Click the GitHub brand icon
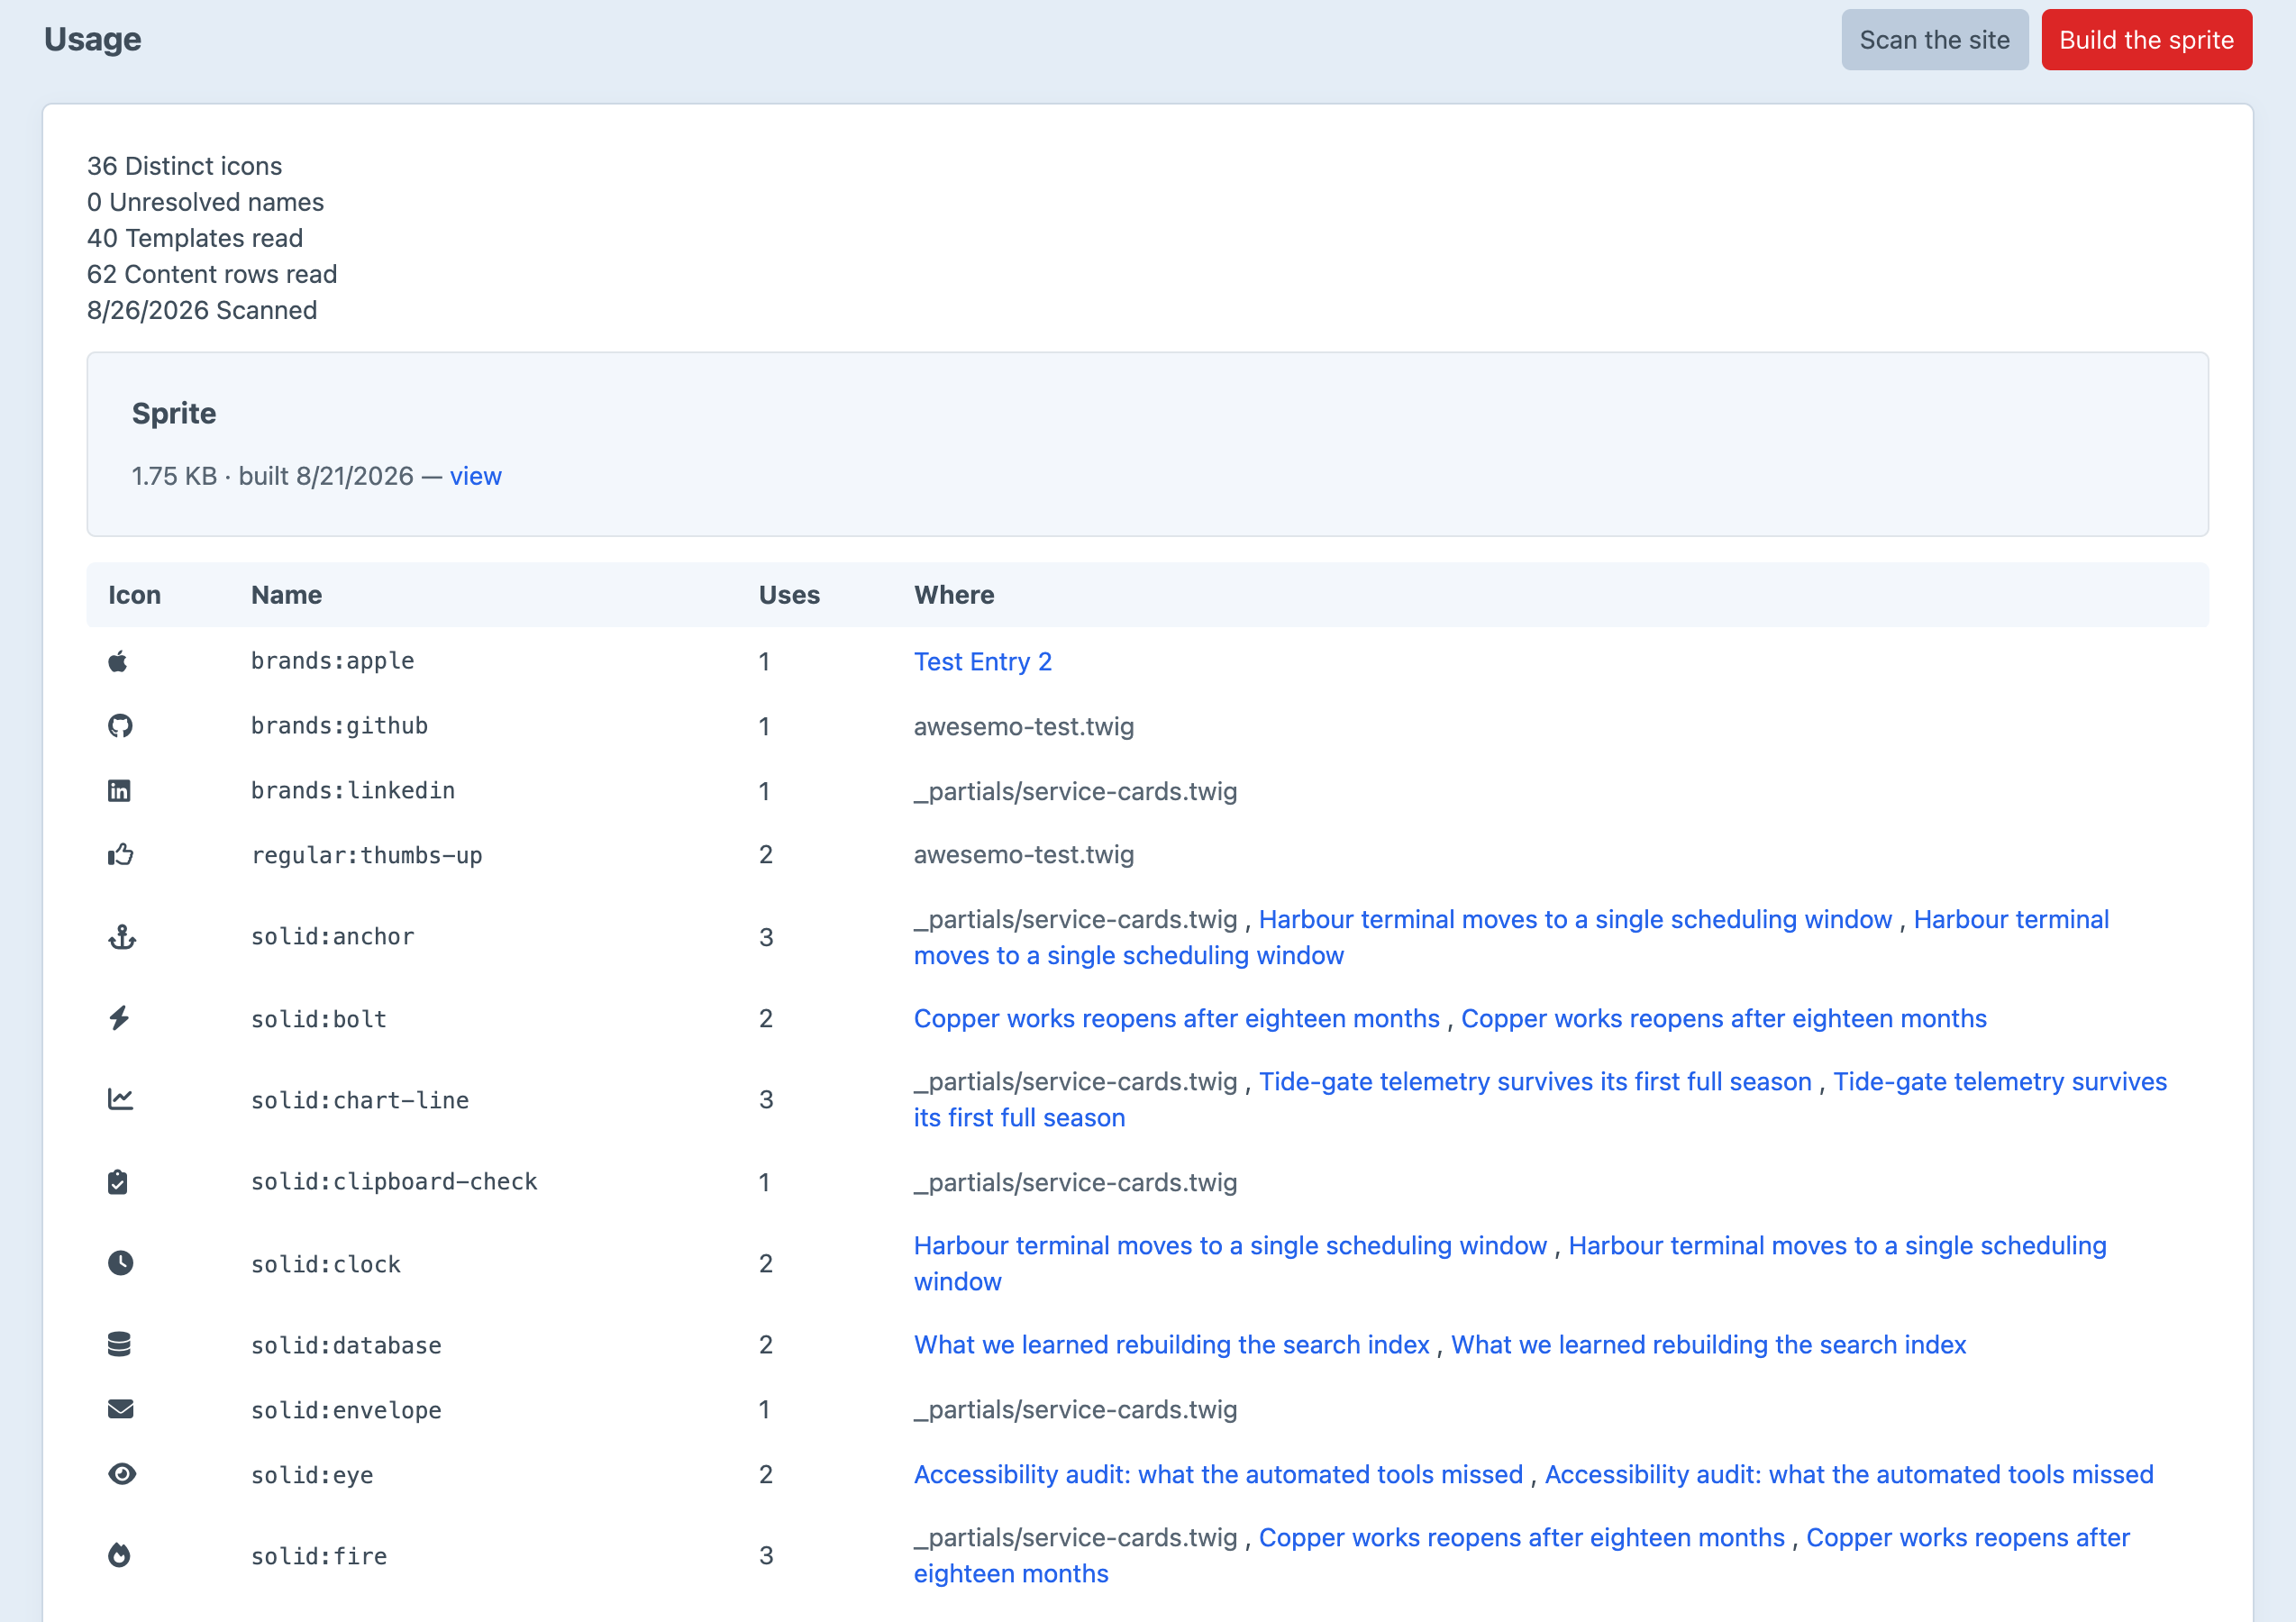Screen dimensions: 2296x1622 120,726
